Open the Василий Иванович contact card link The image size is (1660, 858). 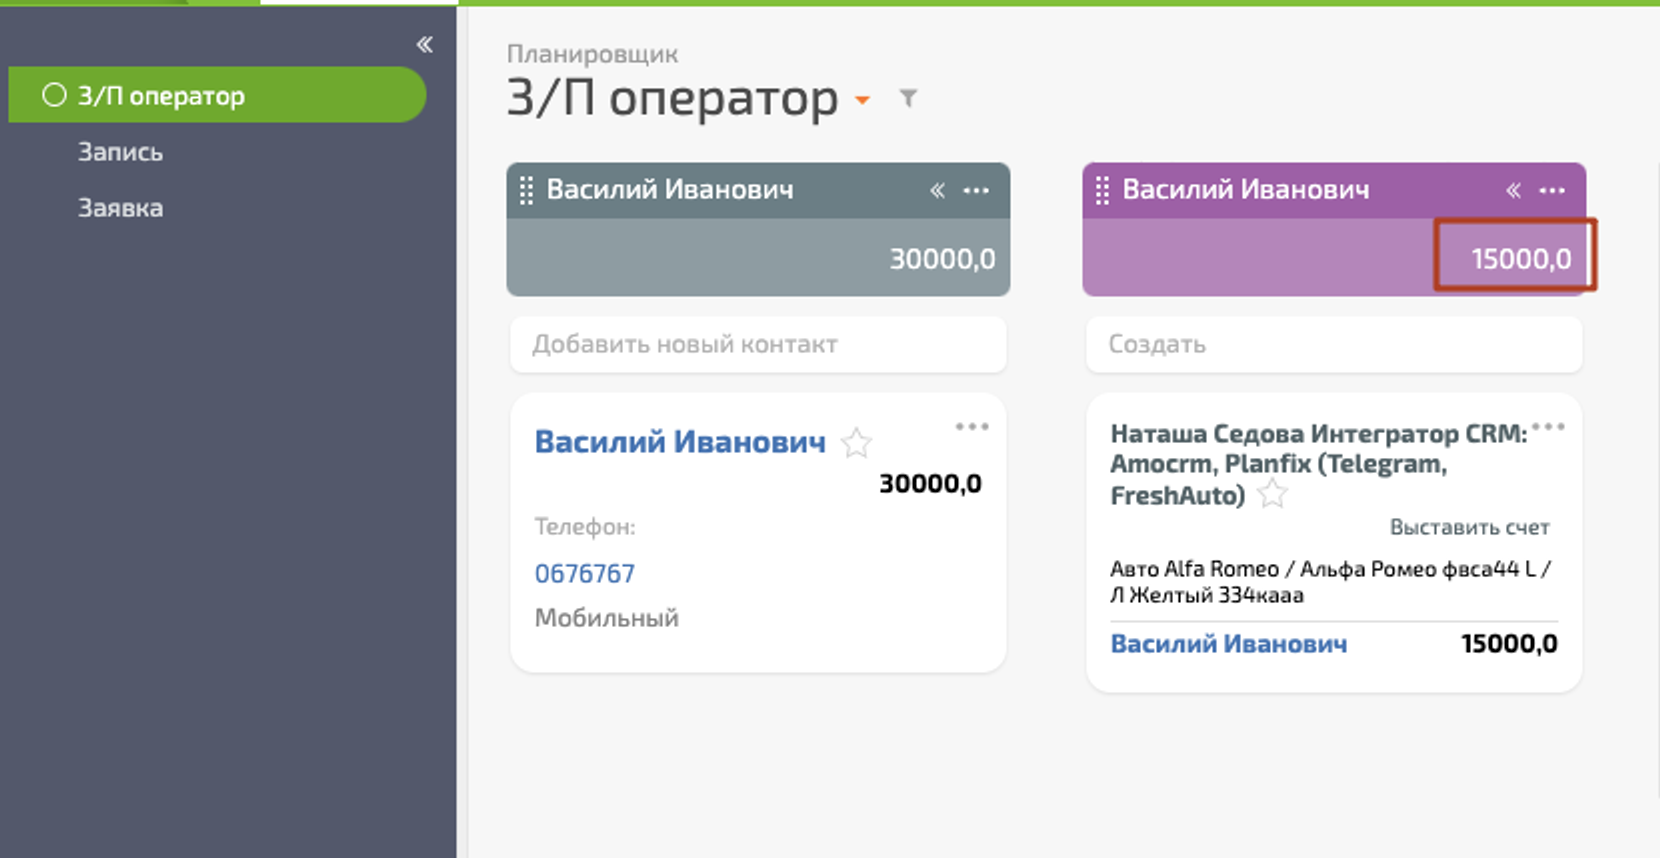[x=680, y=441]
